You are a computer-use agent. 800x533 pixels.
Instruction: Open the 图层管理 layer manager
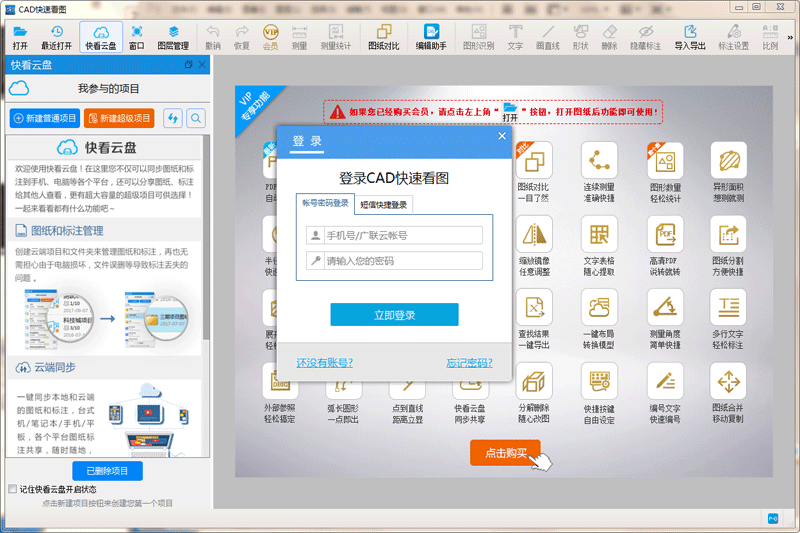pos(173,37)
